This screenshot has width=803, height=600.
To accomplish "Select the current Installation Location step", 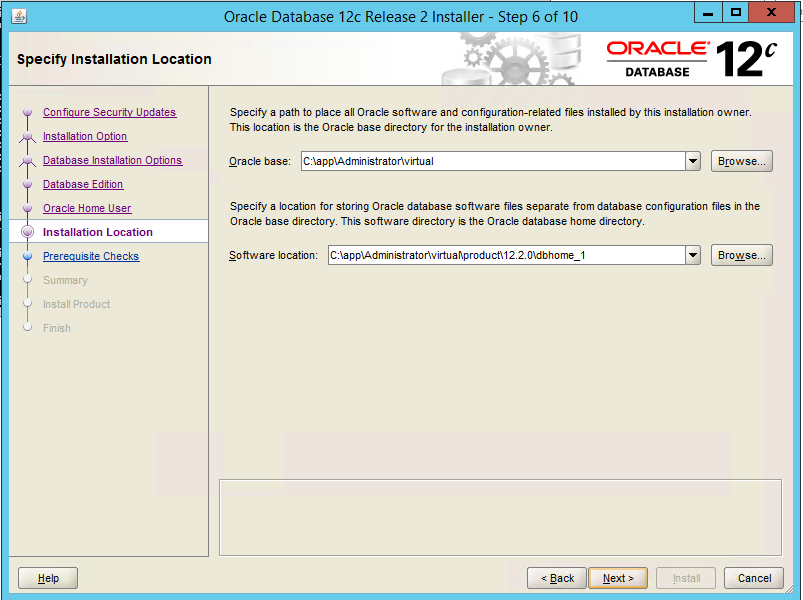I will click(x=98, y=233).
